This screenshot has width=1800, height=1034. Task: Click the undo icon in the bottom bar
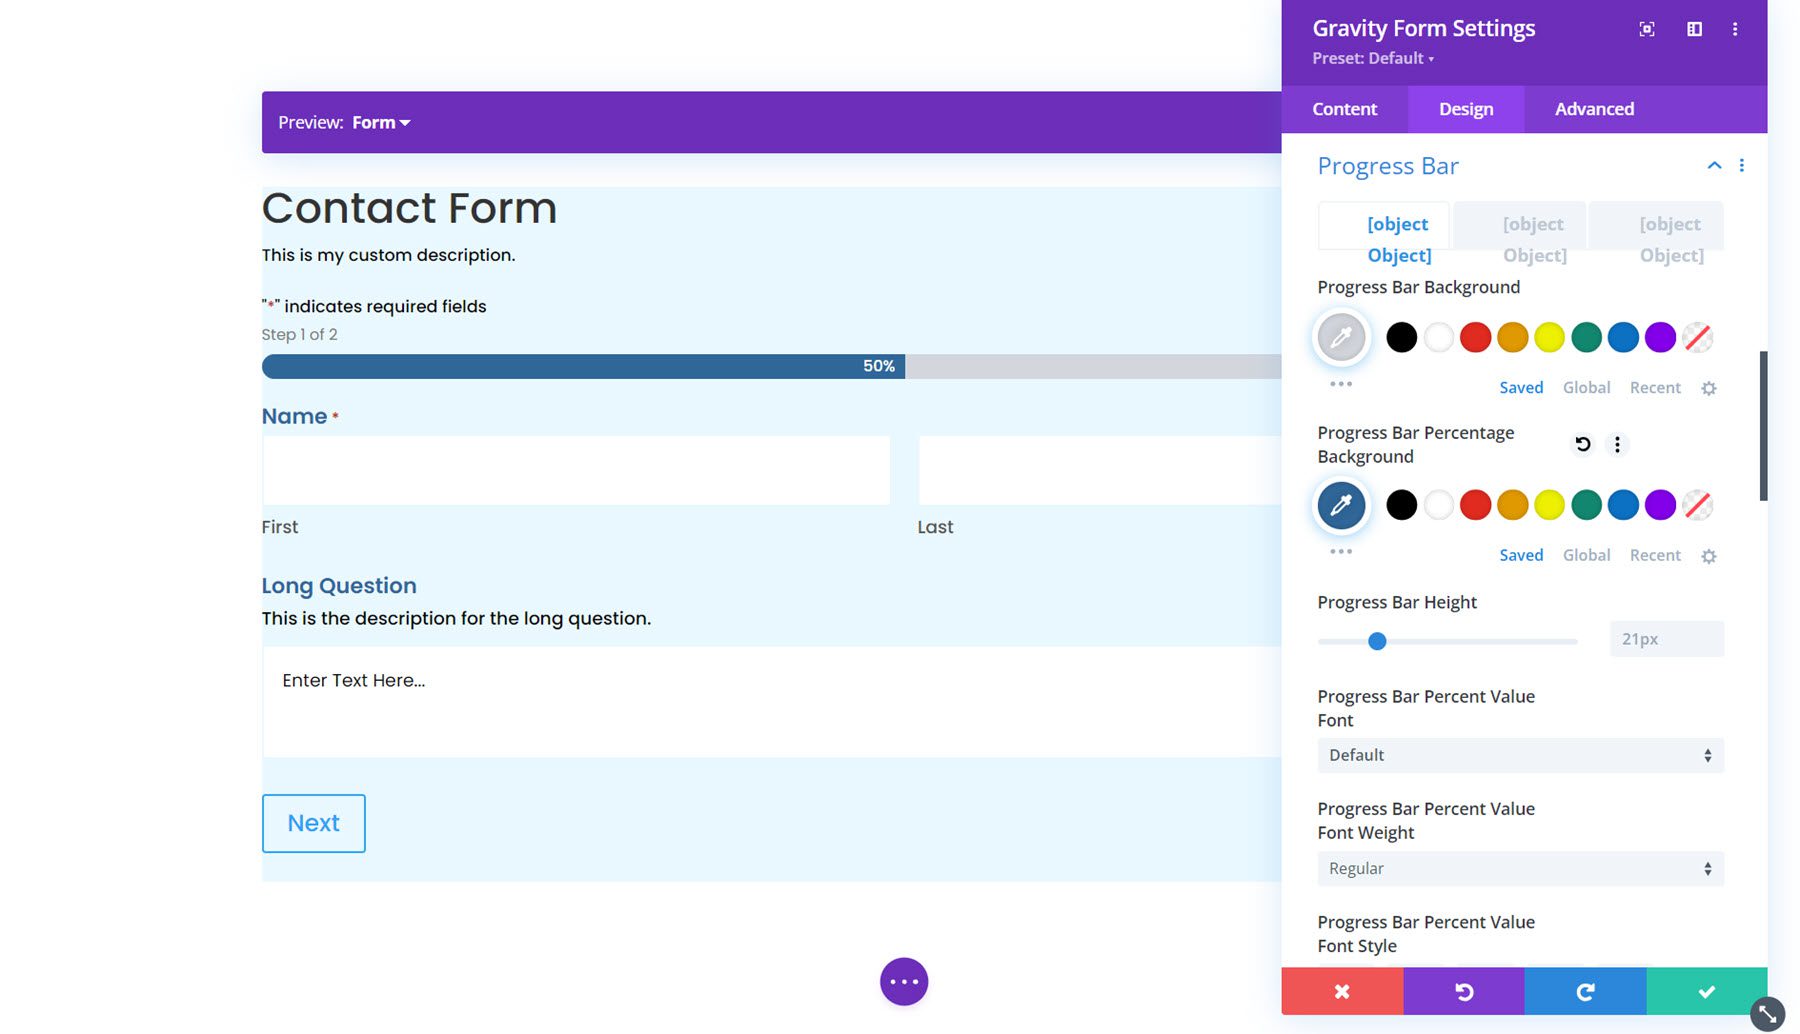pyautogui.click(x=1463, y=991)
